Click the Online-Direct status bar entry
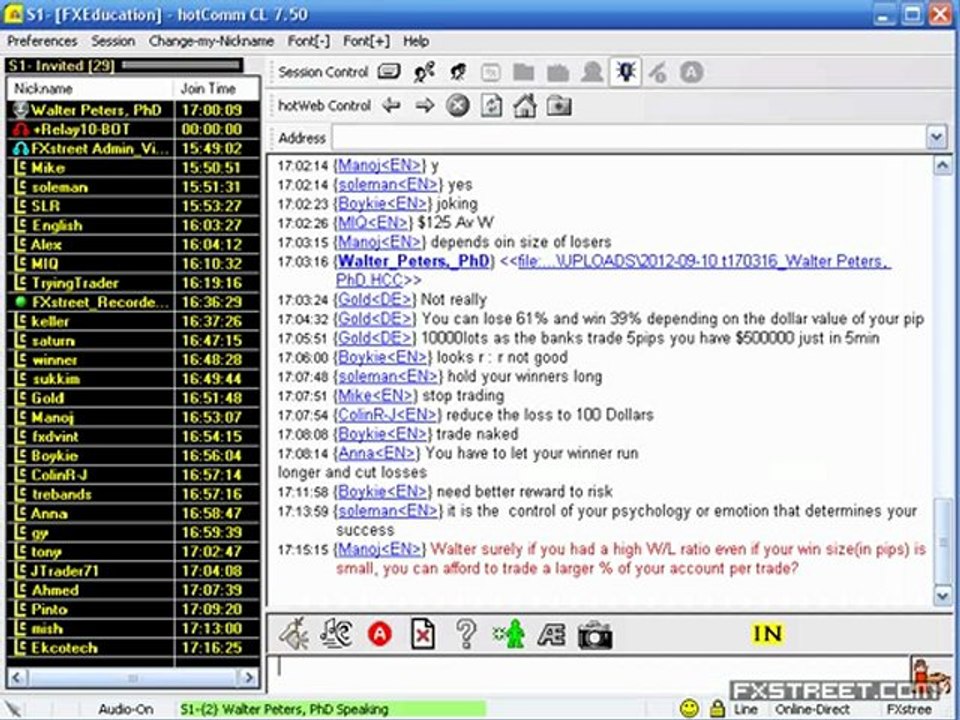960x720 pixels. click(812, 709)
